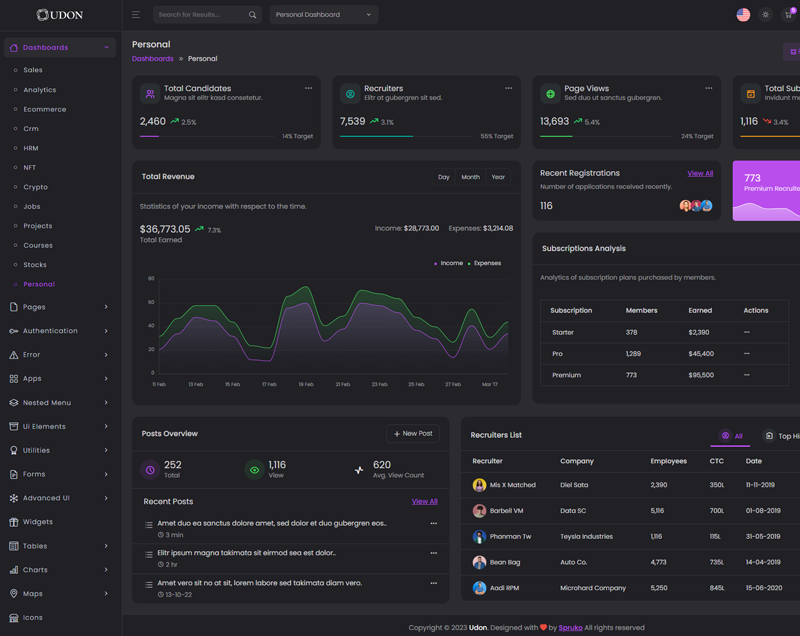Open options for first recent post
Image resolution: width=800 pixels, height=636 pixels.
(433, 523)
